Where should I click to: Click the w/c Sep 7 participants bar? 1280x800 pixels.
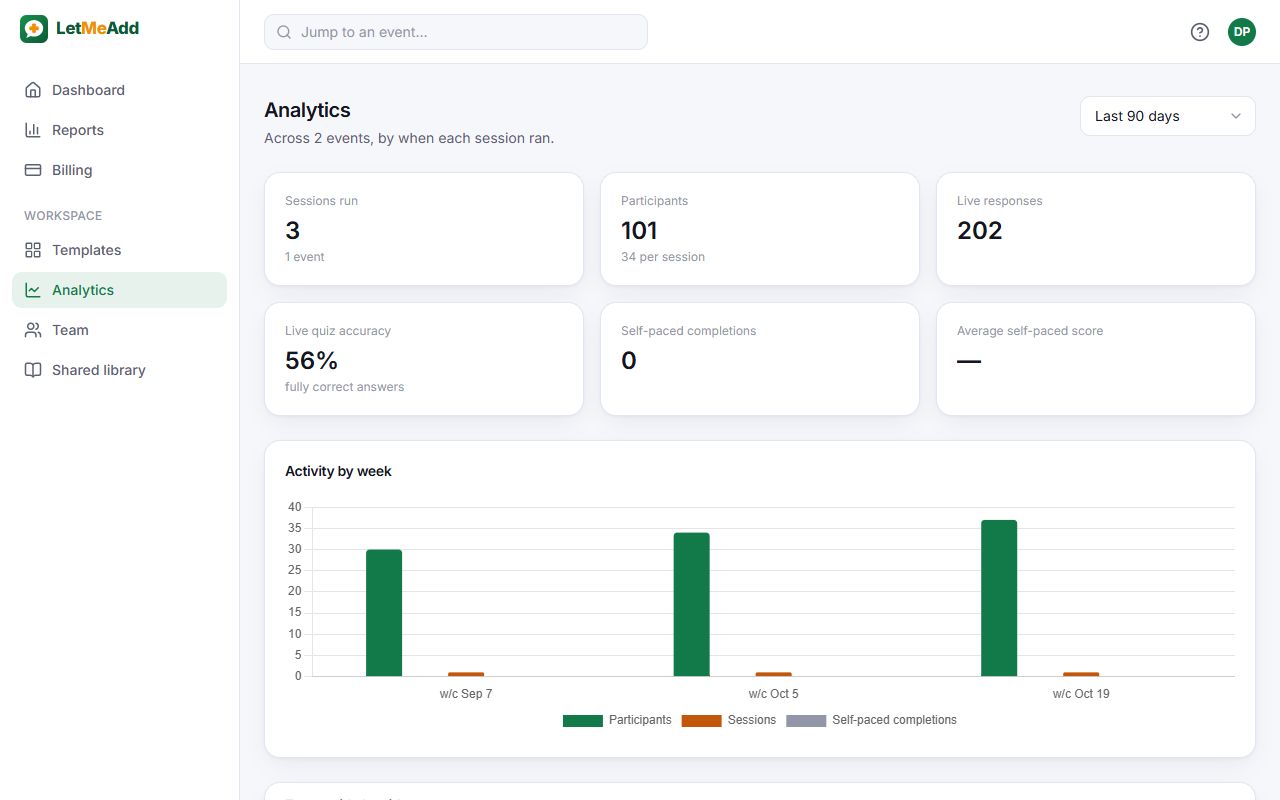[x=384, y=613]
